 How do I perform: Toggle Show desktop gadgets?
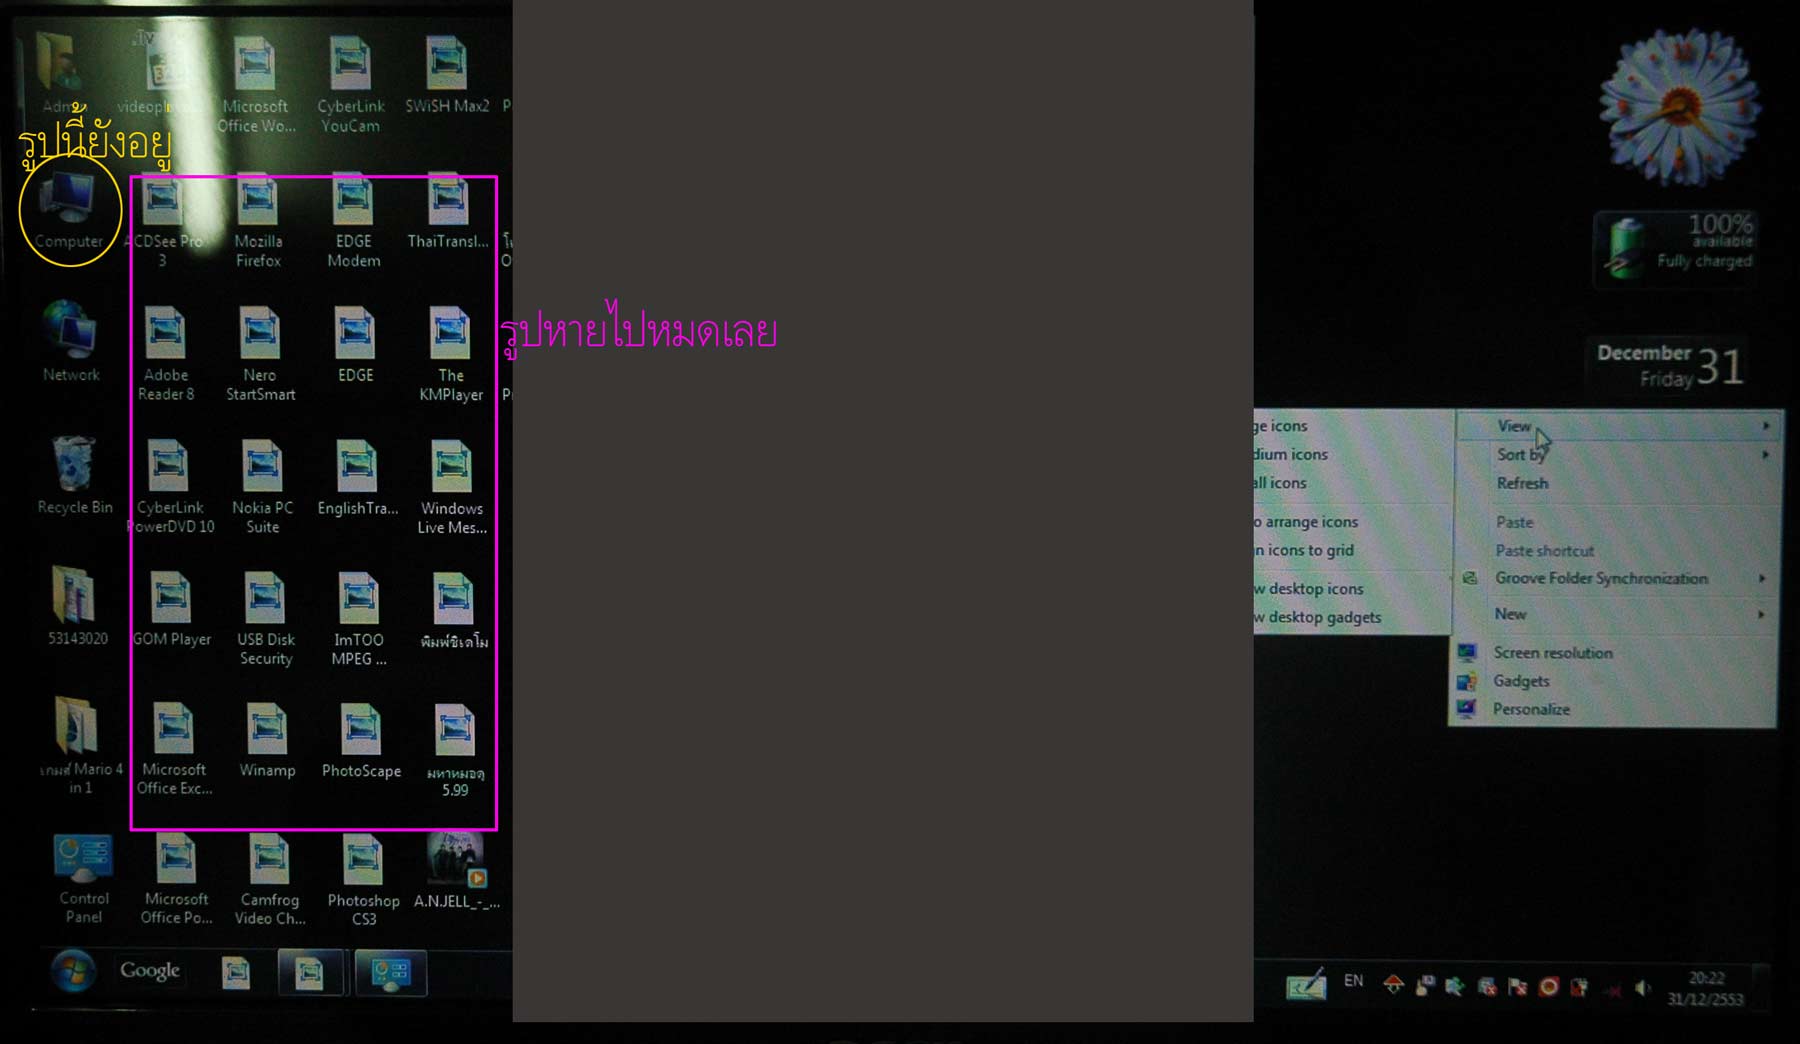(x=1353, y=617)
